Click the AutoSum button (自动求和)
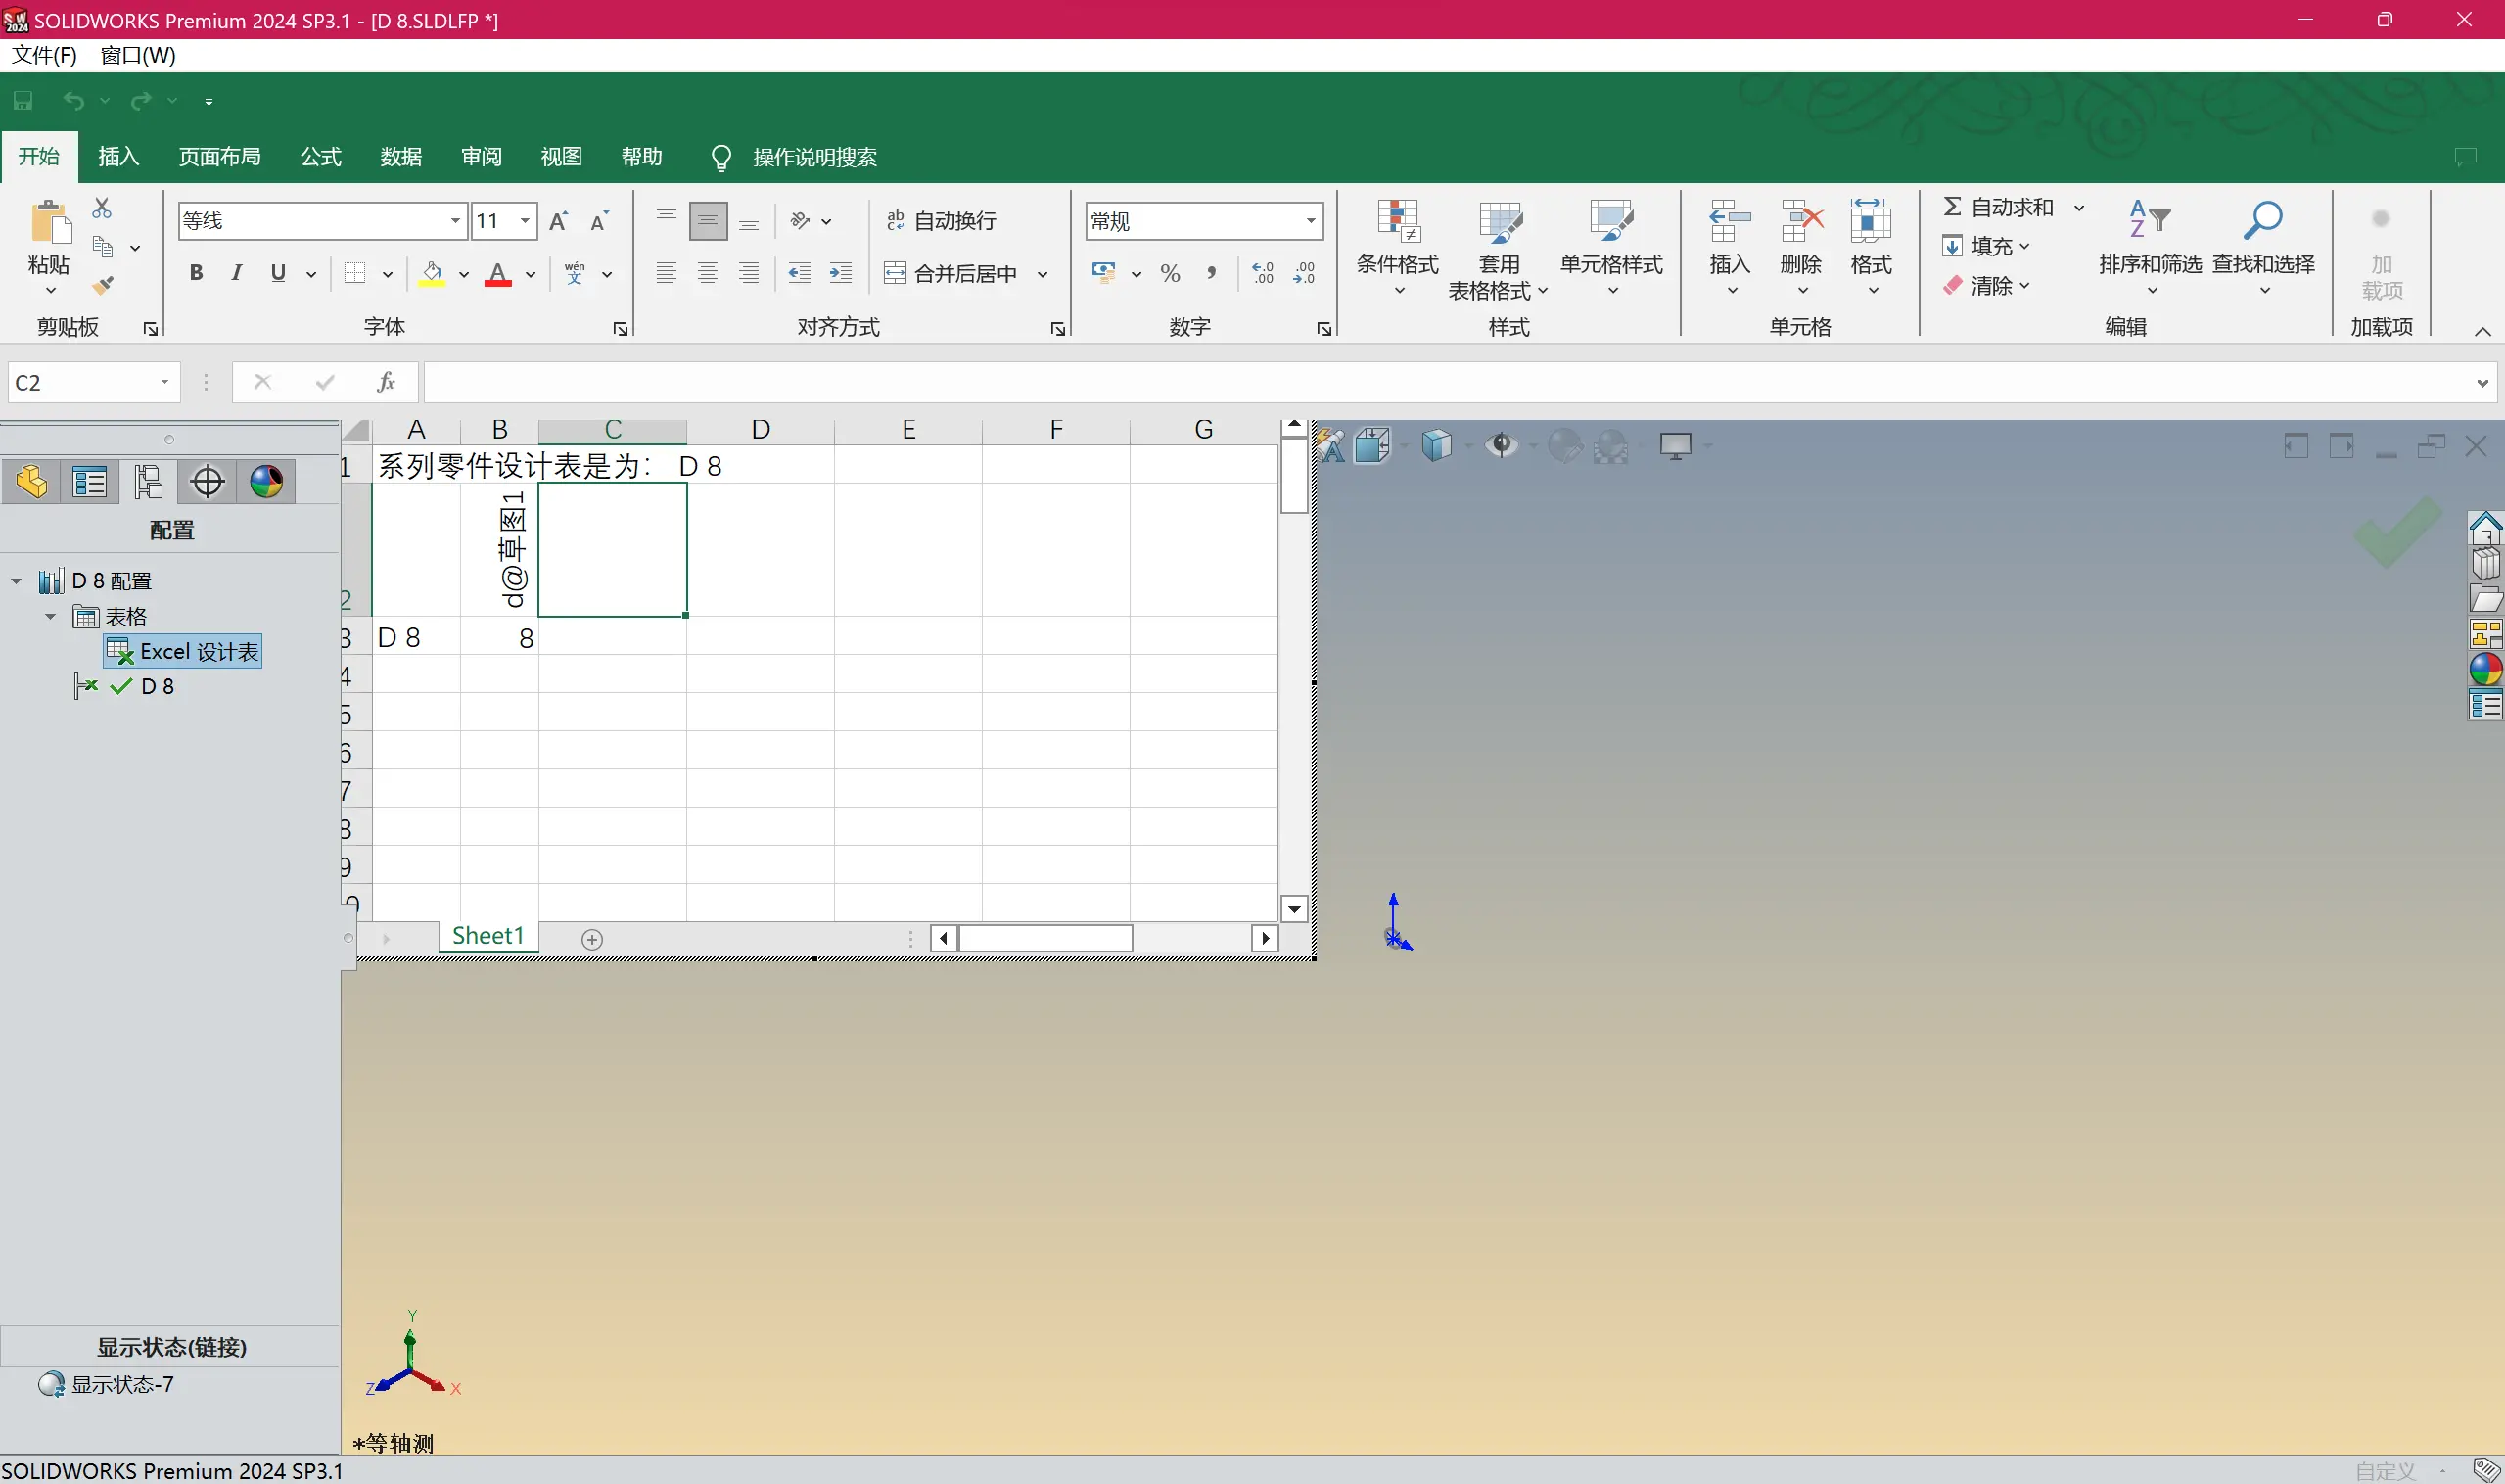Screen dimensions: 2505x1484 click(1997, 207)
